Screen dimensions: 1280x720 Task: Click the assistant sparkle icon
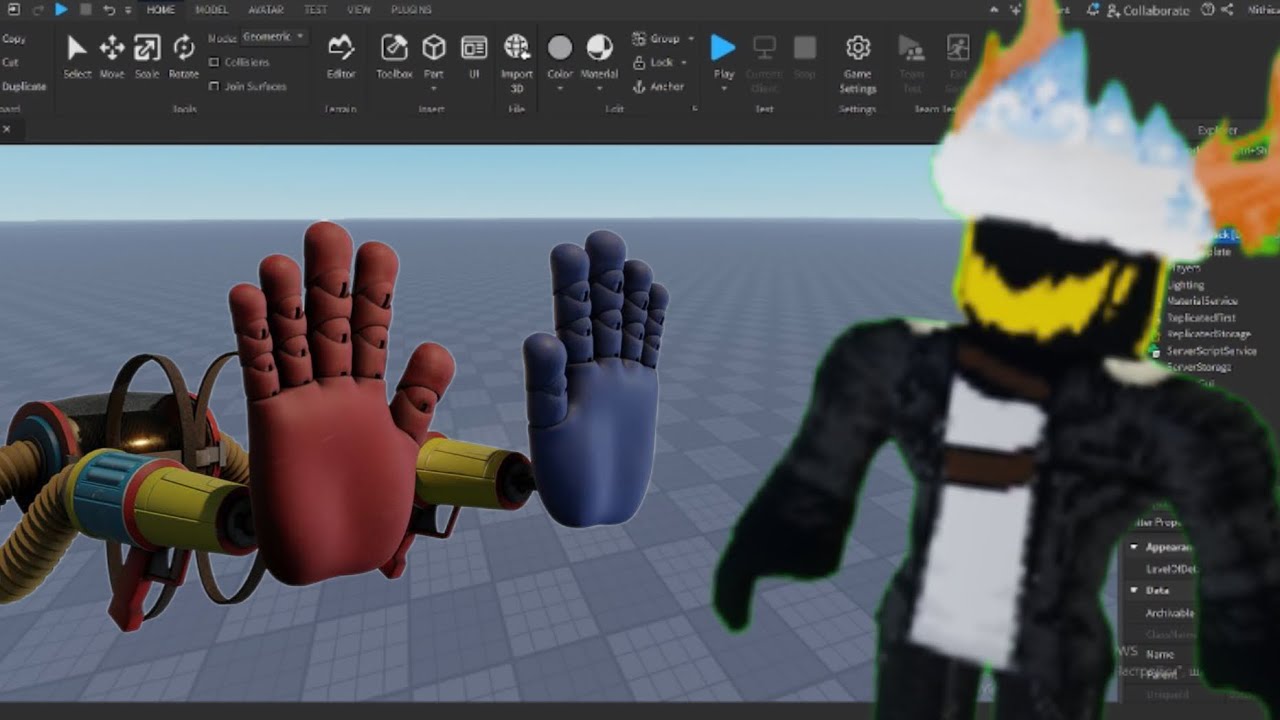coord(1014,9)
